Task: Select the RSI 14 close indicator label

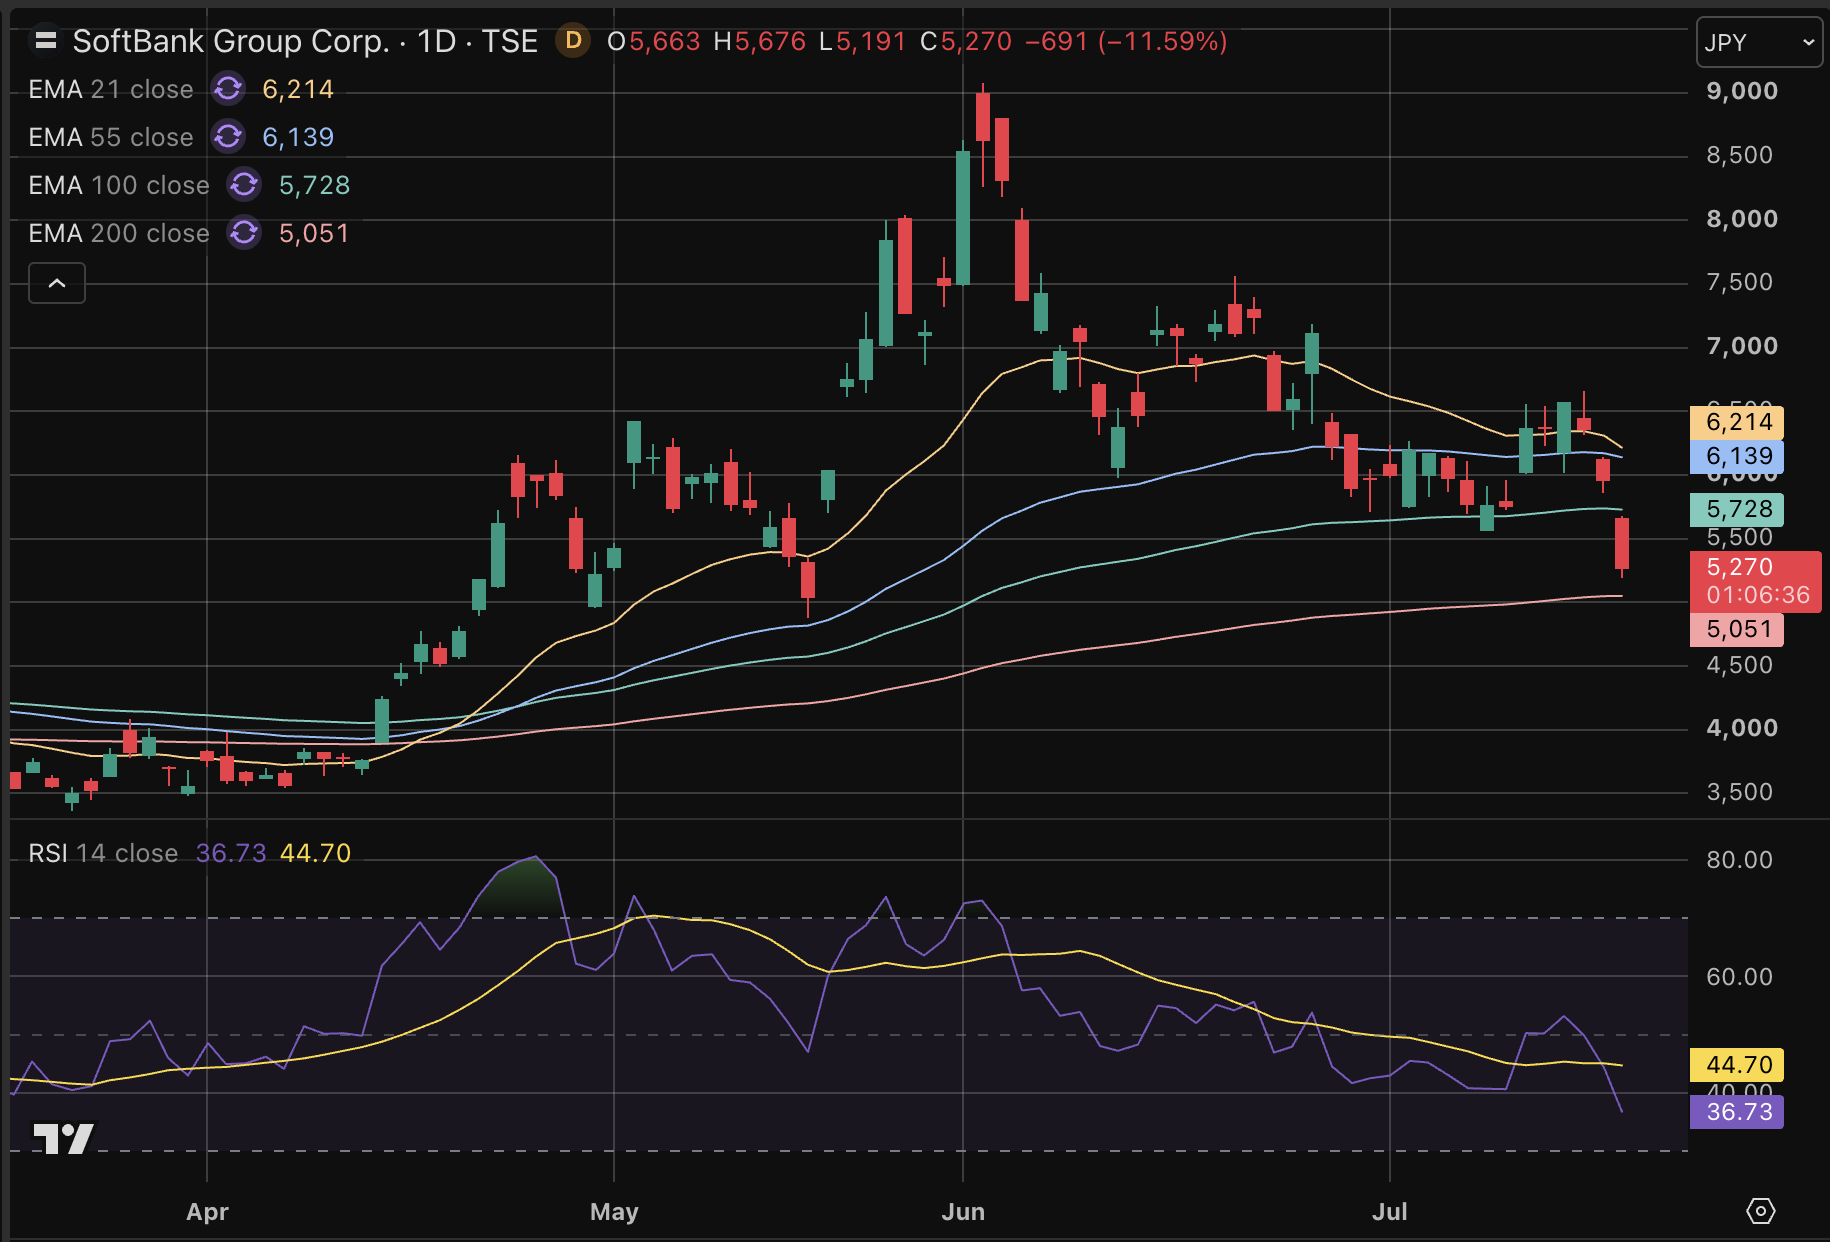Action: pyautogui.click(x=103, y=853)
